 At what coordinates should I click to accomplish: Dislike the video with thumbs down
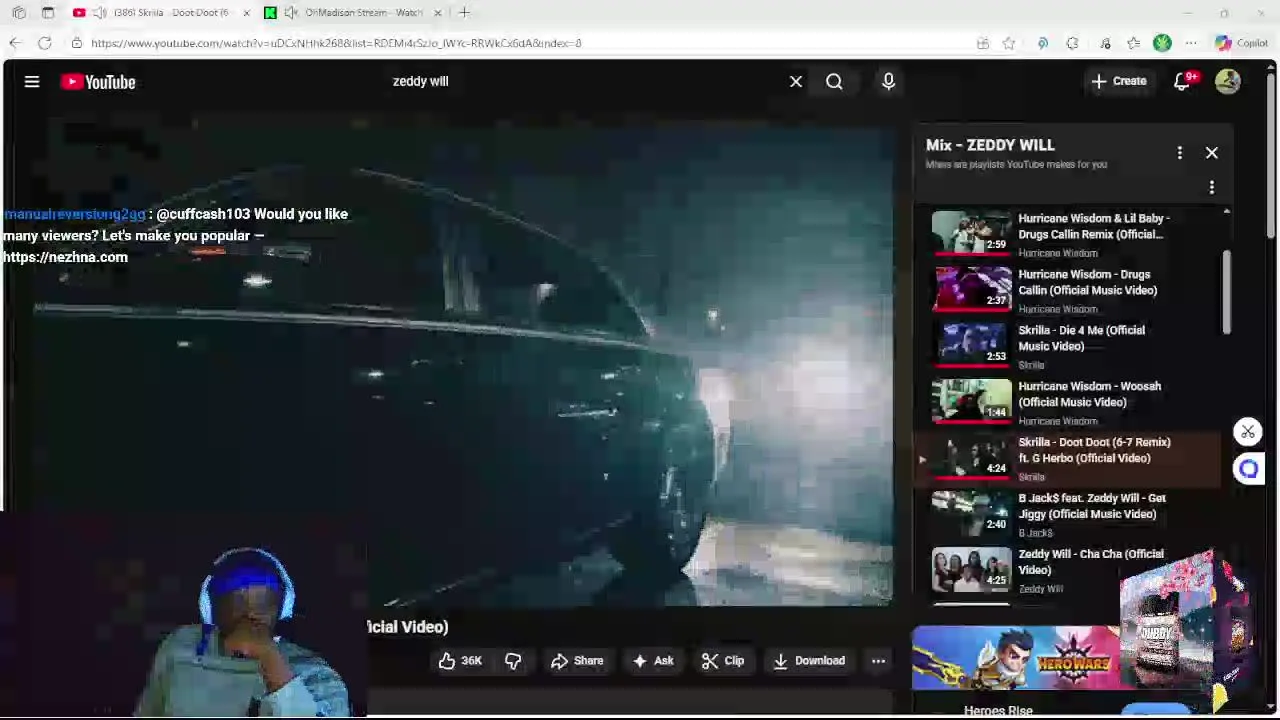pos(513,661)
